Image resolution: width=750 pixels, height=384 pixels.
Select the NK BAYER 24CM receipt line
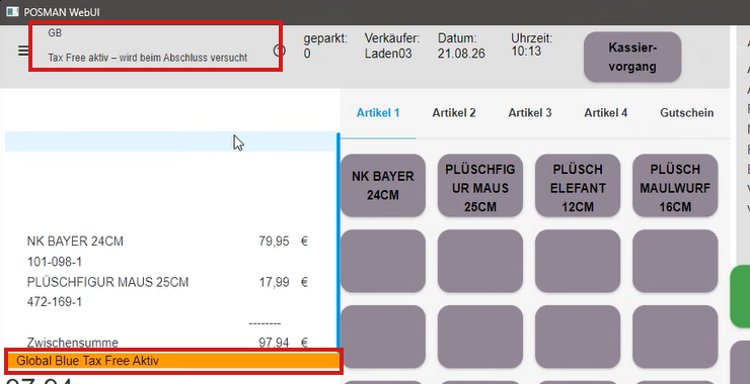point(167,241)
